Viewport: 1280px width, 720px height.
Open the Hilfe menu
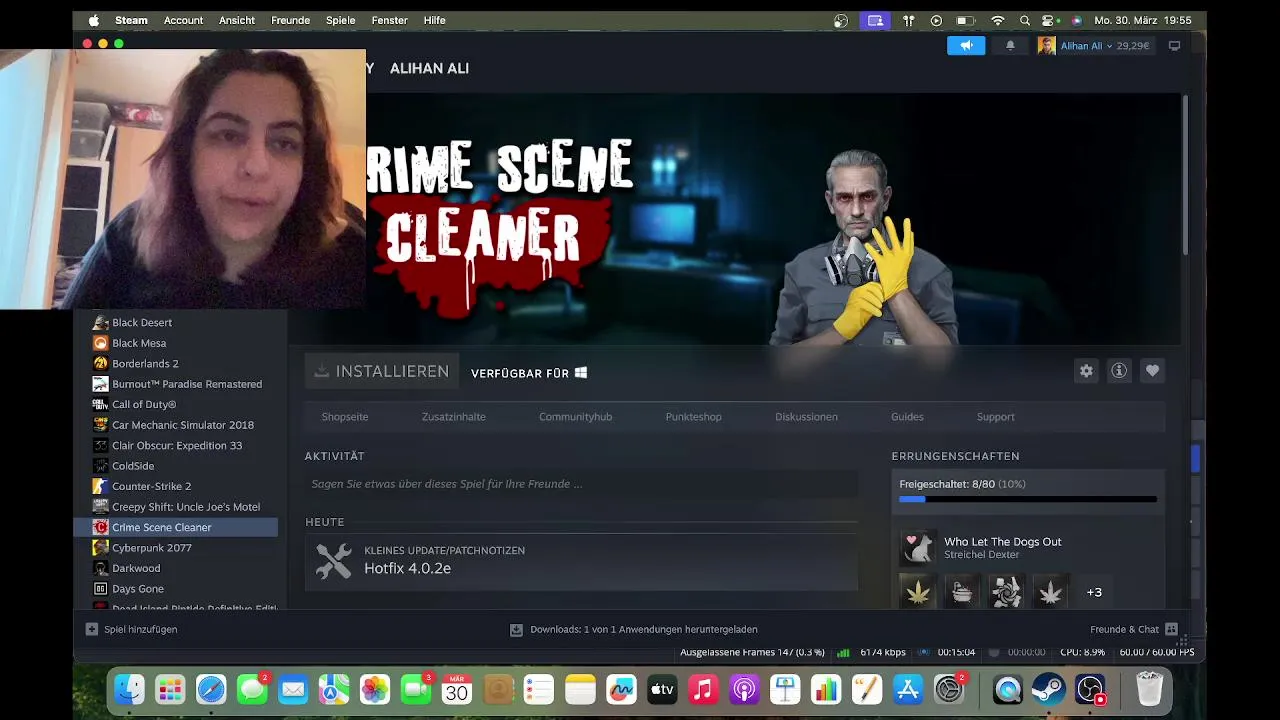[x=434, y=20]
